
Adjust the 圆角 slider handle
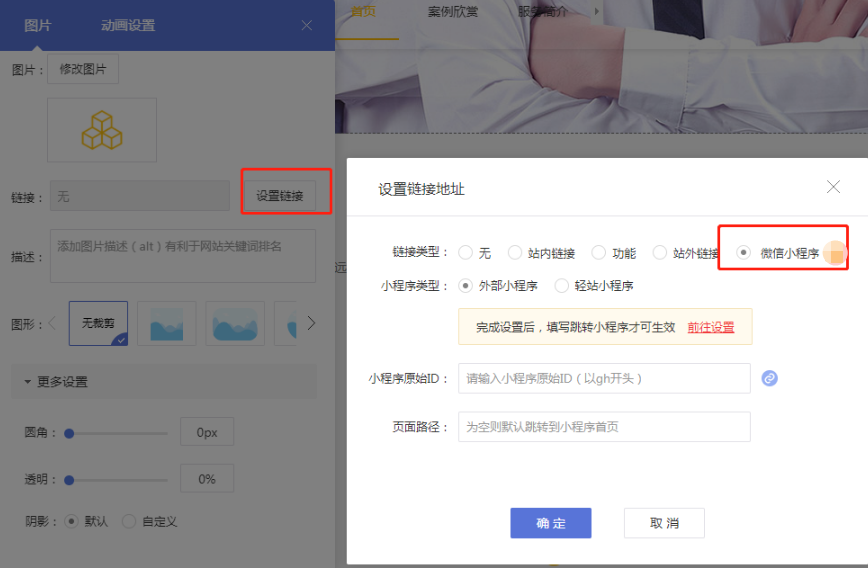[x=69, y=433]
